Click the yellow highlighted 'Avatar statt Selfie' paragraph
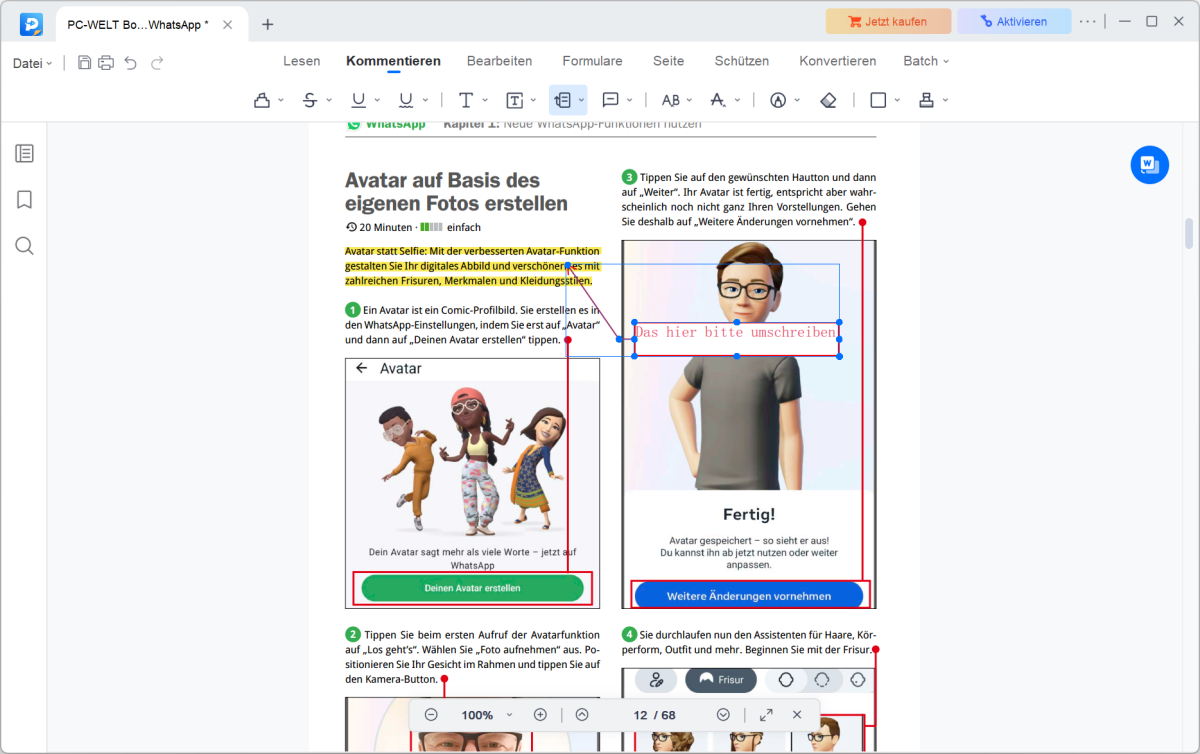This screenshot has height=754, width=1200. (472, 266)
